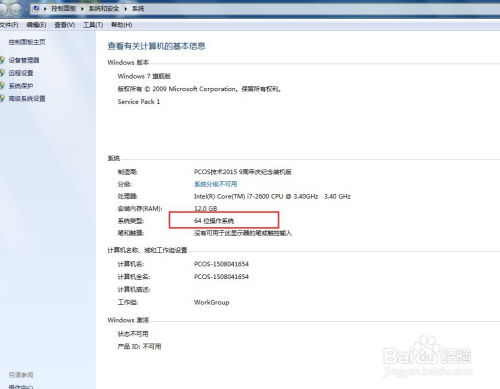Viewport: 500px width, 389px height.
Task: Open the 操作中心 link at the sidebar bottom
Action: pos(21,386)
